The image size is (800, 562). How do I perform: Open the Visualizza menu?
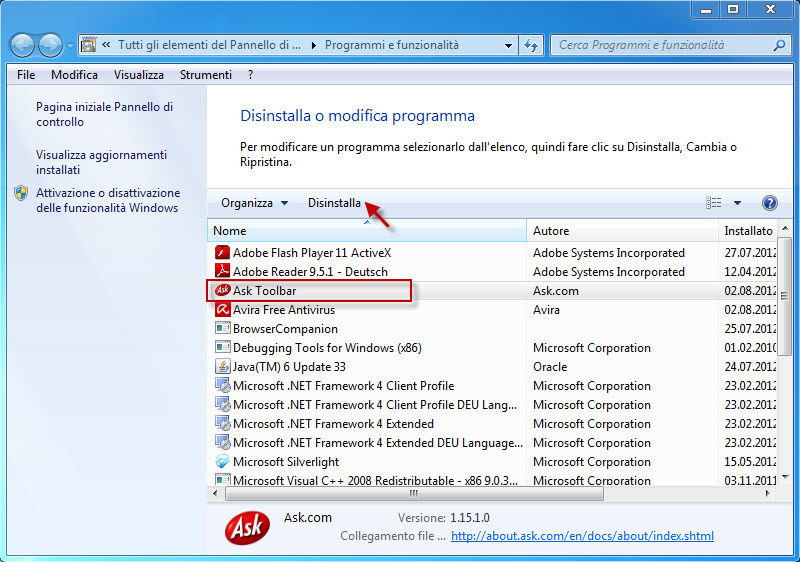click(x=139, y=75)
